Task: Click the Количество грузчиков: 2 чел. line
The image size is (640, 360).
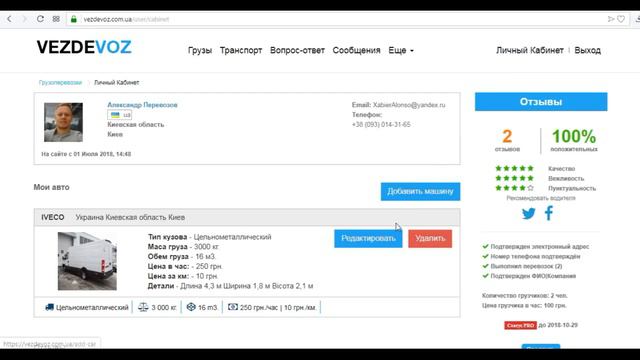Action: (524, 296)
